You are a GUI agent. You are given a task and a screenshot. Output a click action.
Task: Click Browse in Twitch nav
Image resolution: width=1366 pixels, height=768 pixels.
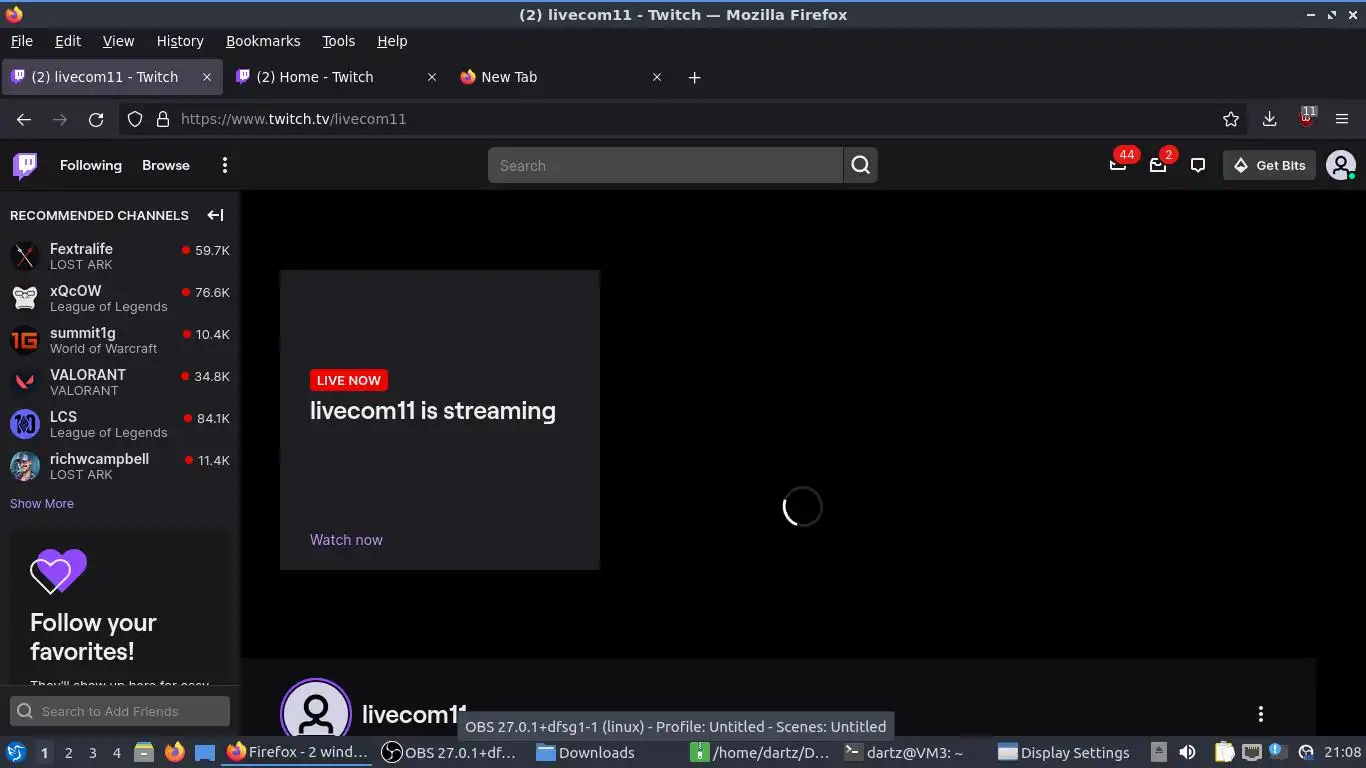point(166,165)
